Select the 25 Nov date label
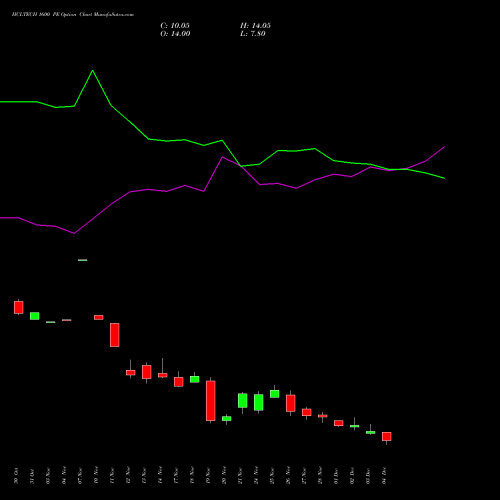This screenshot has height=500, width=500. point(272,476)
